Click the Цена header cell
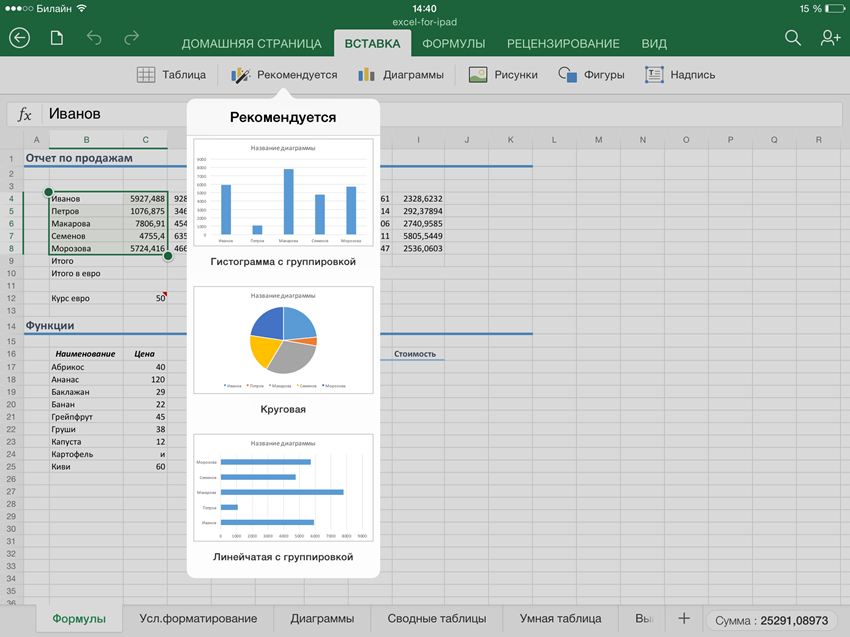The image size is (850, 637). coord(145,354)
